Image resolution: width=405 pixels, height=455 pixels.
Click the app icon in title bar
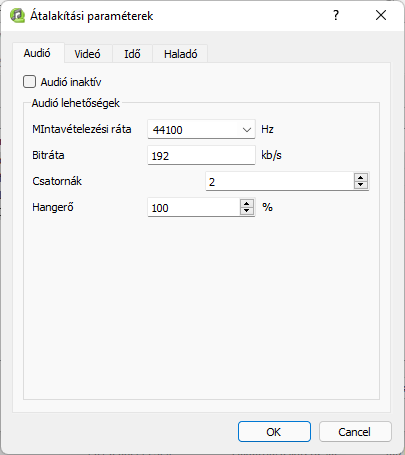(x=17, y=15)
